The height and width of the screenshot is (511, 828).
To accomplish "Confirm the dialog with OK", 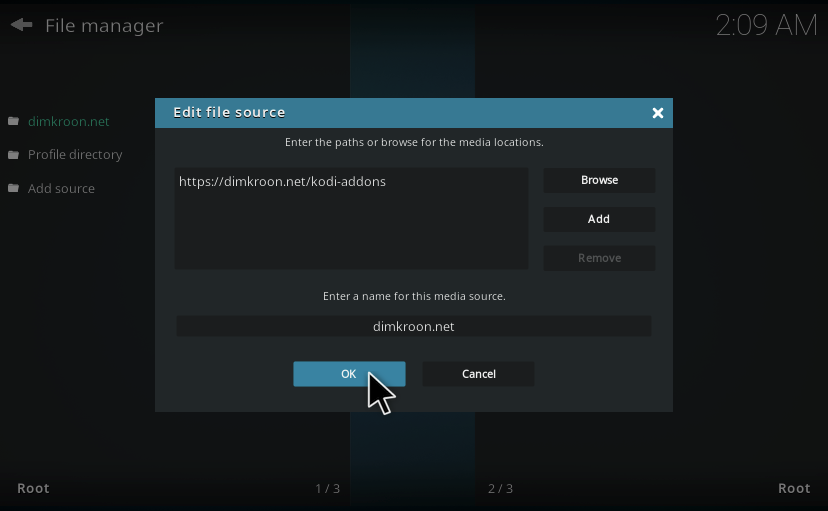I will coord(348,374).
